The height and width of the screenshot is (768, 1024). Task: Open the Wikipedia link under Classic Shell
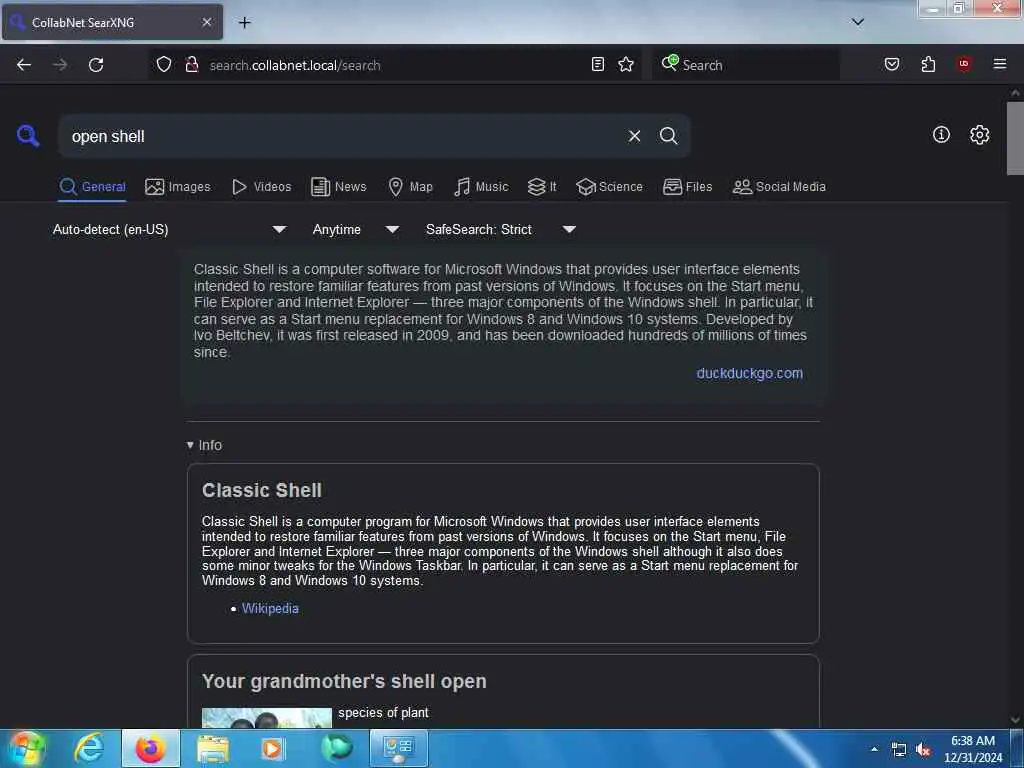coord(270,608)
